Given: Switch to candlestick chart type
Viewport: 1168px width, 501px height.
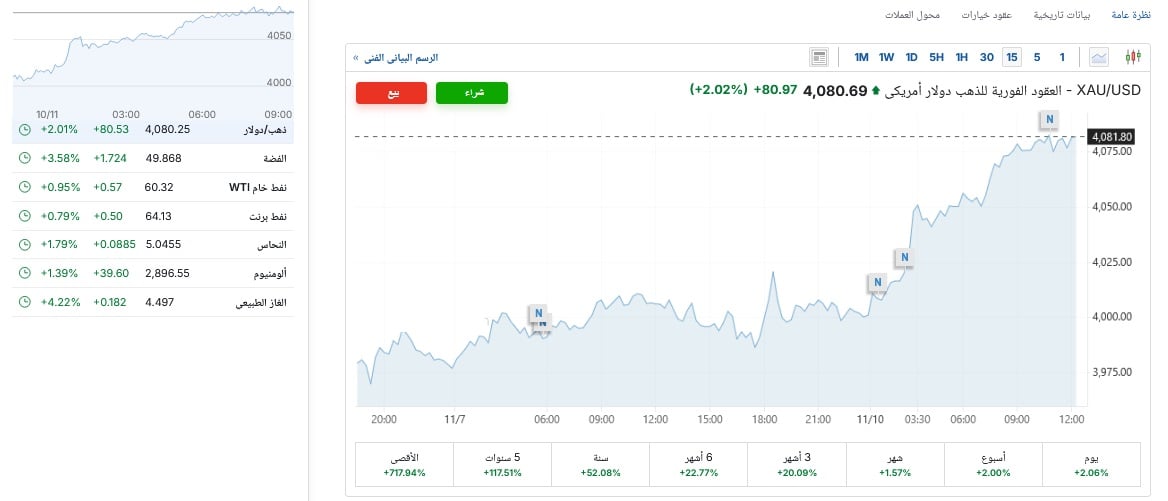Looking at the screenshot, I should [x=1133, y=57].
